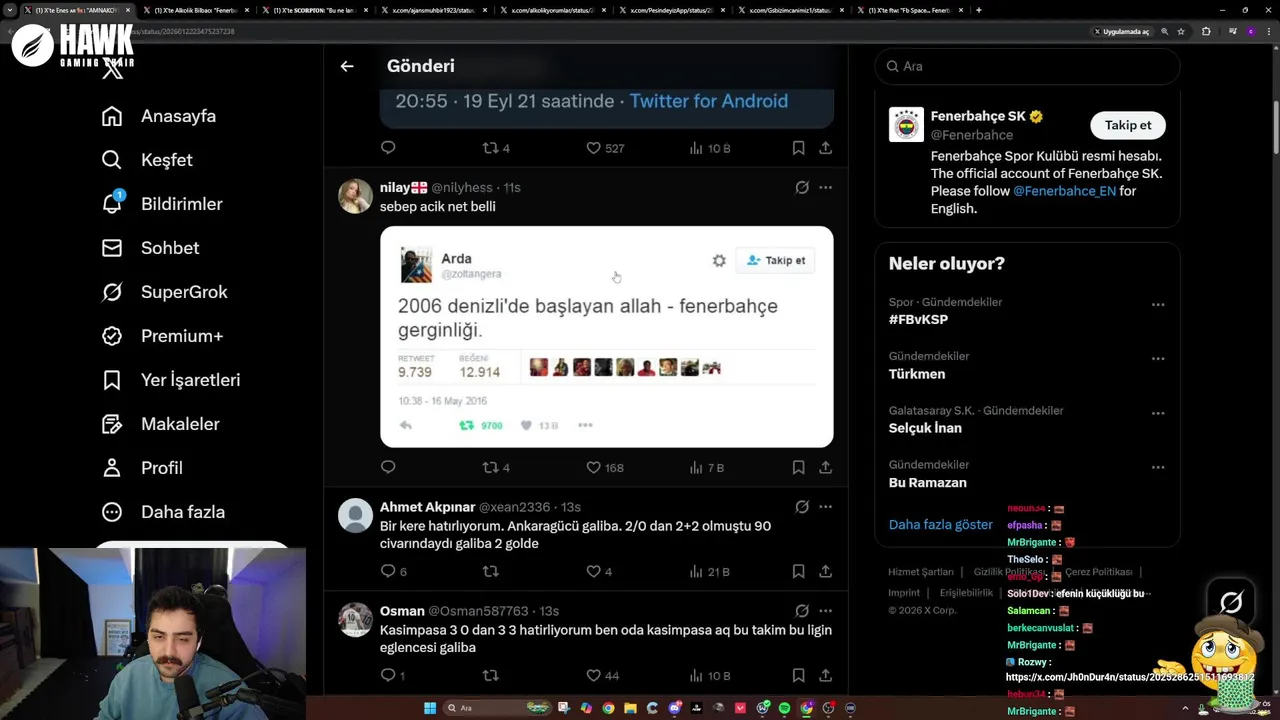Open Premium+ in the sidebar
This screenshot has width=1280, height=720.
click(163, 336)
